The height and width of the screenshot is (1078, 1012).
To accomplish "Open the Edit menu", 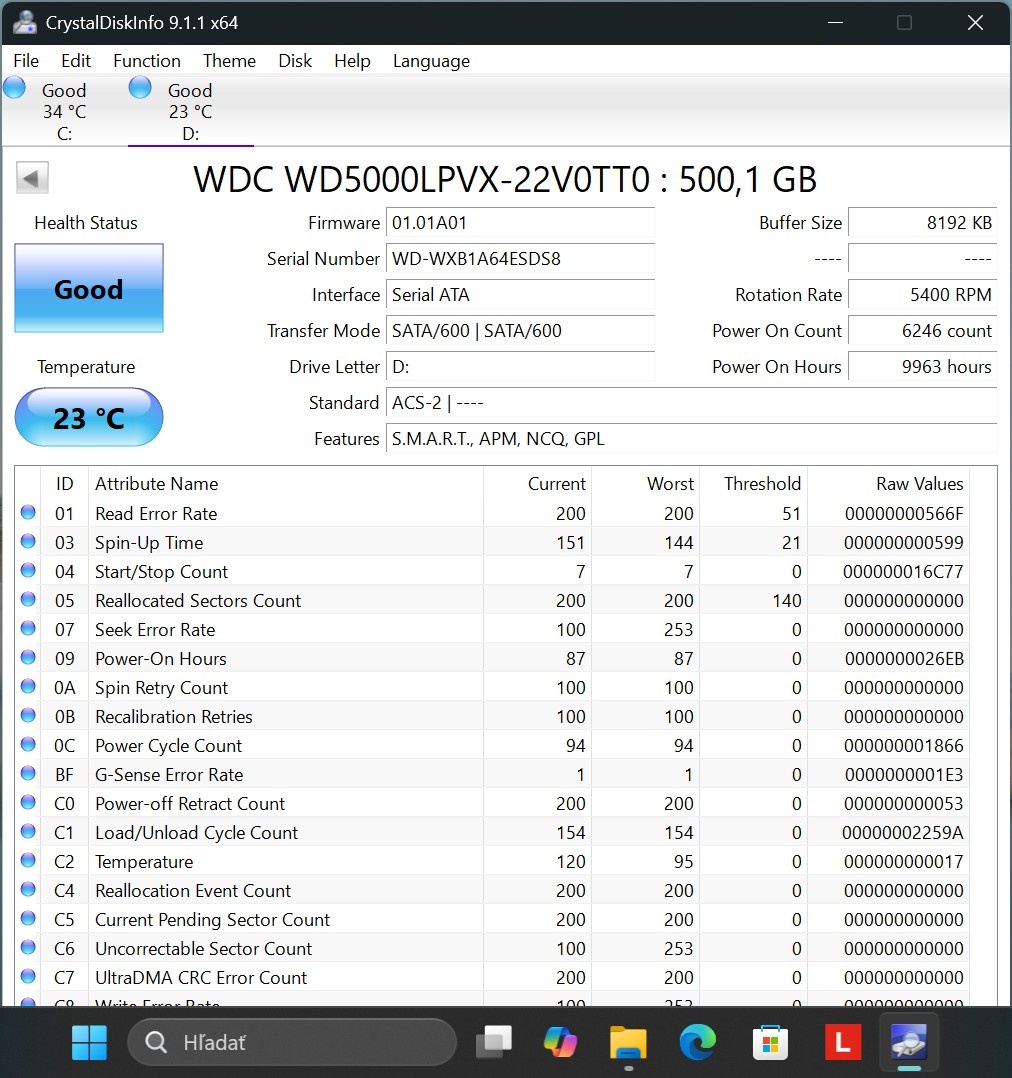I will pos(76,61).
